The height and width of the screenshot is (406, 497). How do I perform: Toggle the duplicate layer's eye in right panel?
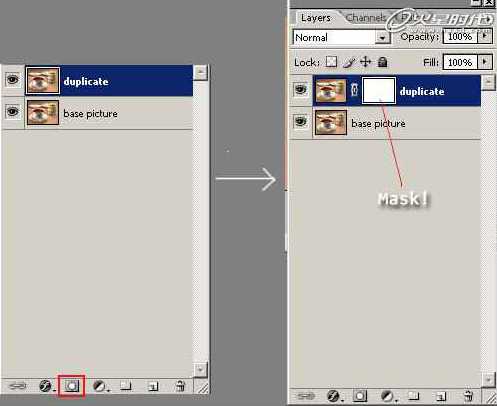[x=300, y=89]
